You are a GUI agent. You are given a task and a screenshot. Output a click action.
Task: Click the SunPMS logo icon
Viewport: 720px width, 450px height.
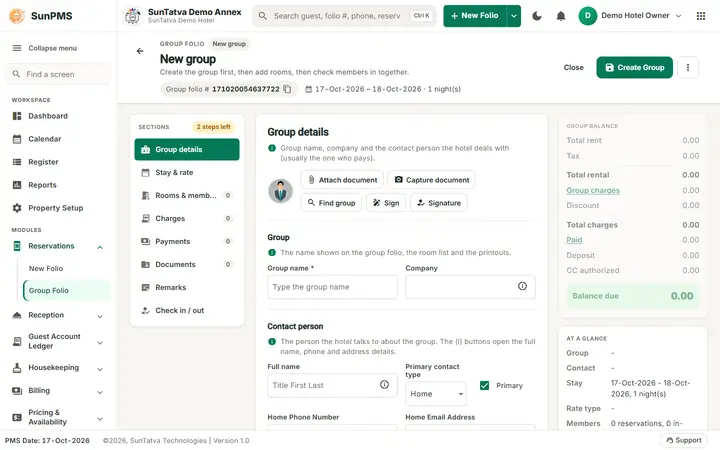(x=17, y=16)
